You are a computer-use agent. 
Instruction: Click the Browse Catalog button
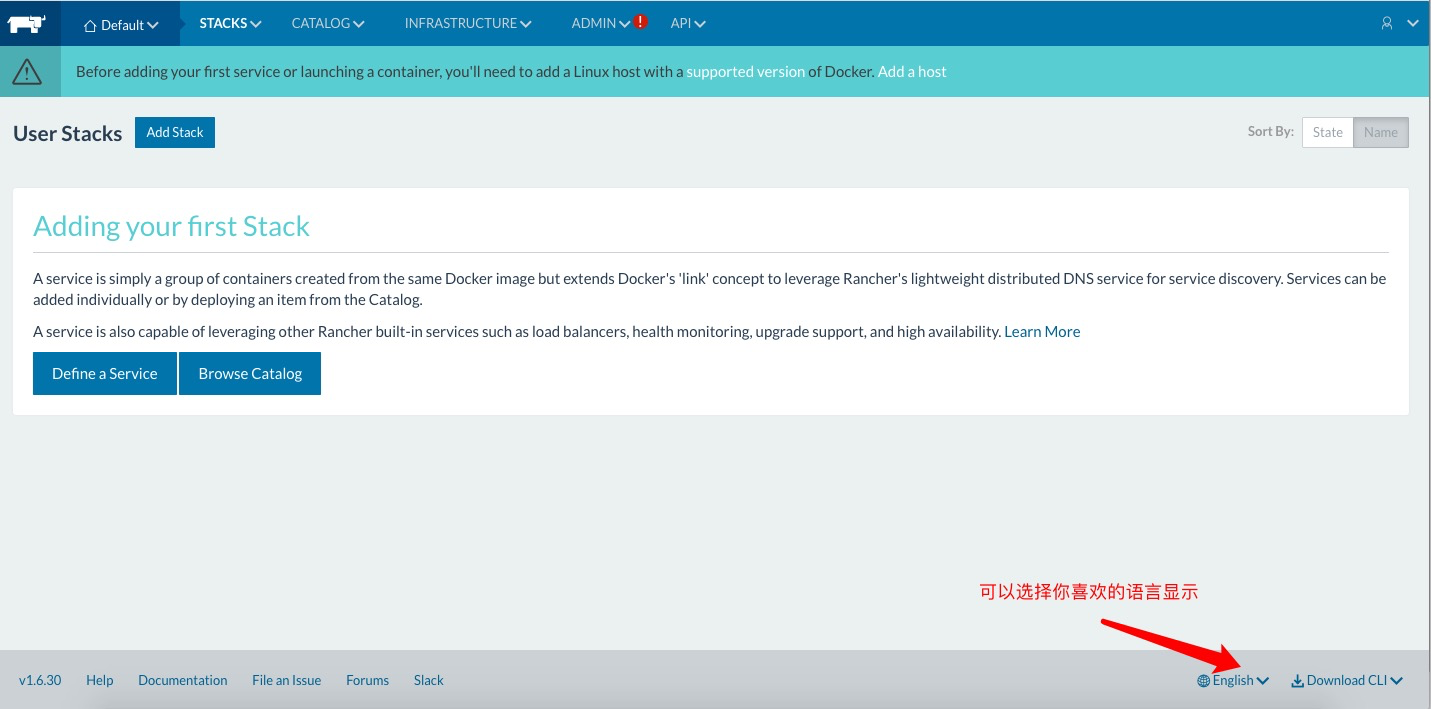point(250,373)
